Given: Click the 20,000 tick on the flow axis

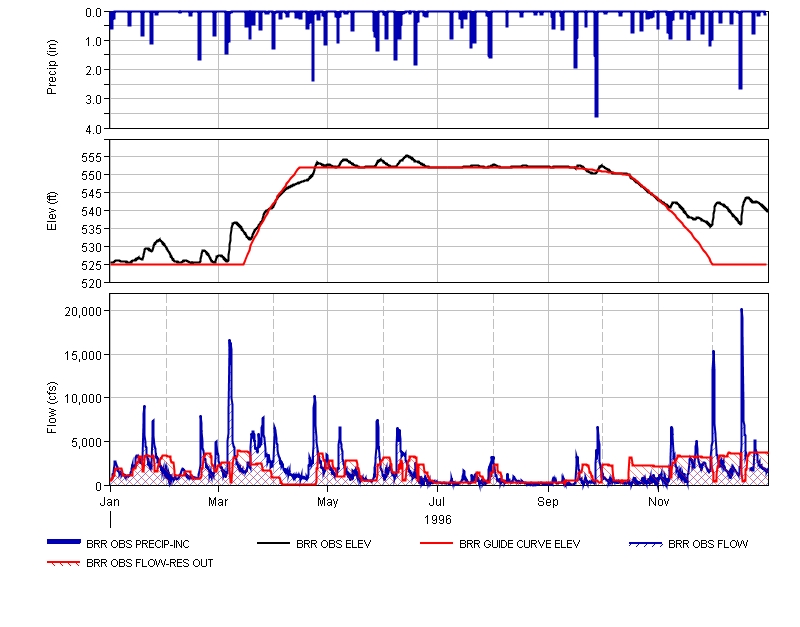Looking at the screenshot, I should [80, 311].
